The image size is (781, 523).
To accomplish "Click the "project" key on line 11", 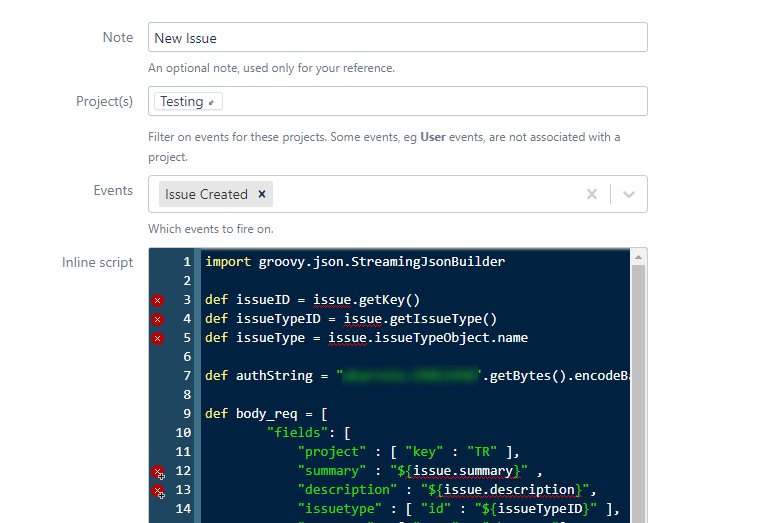I will tap(331, 451).
